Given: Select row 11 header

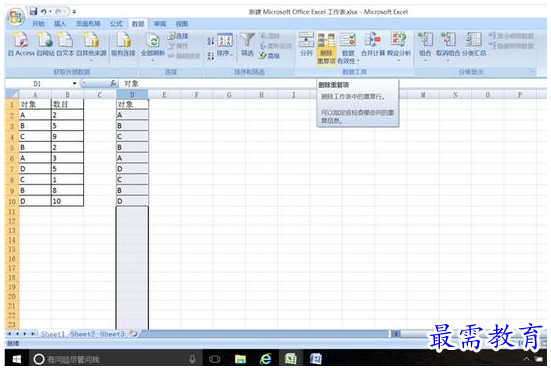Looking at the screenshot, I should point(12,212).
